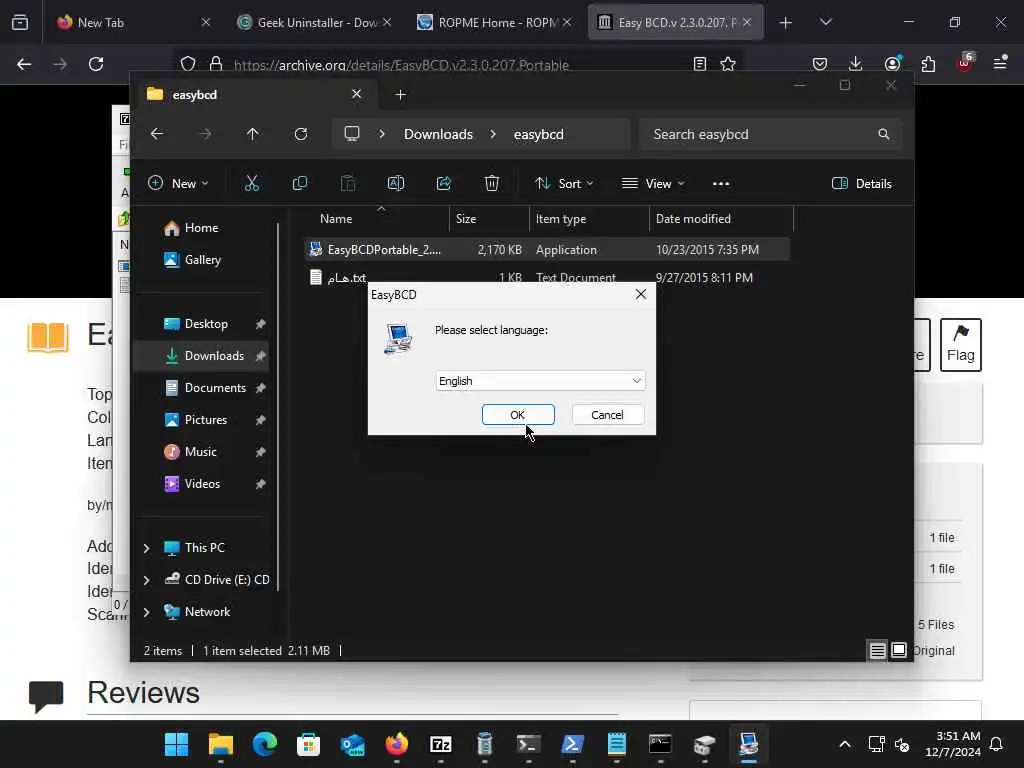Save page to Pocket icon
This screenshot has height=768, width=1024.
(x=820, y=64)
